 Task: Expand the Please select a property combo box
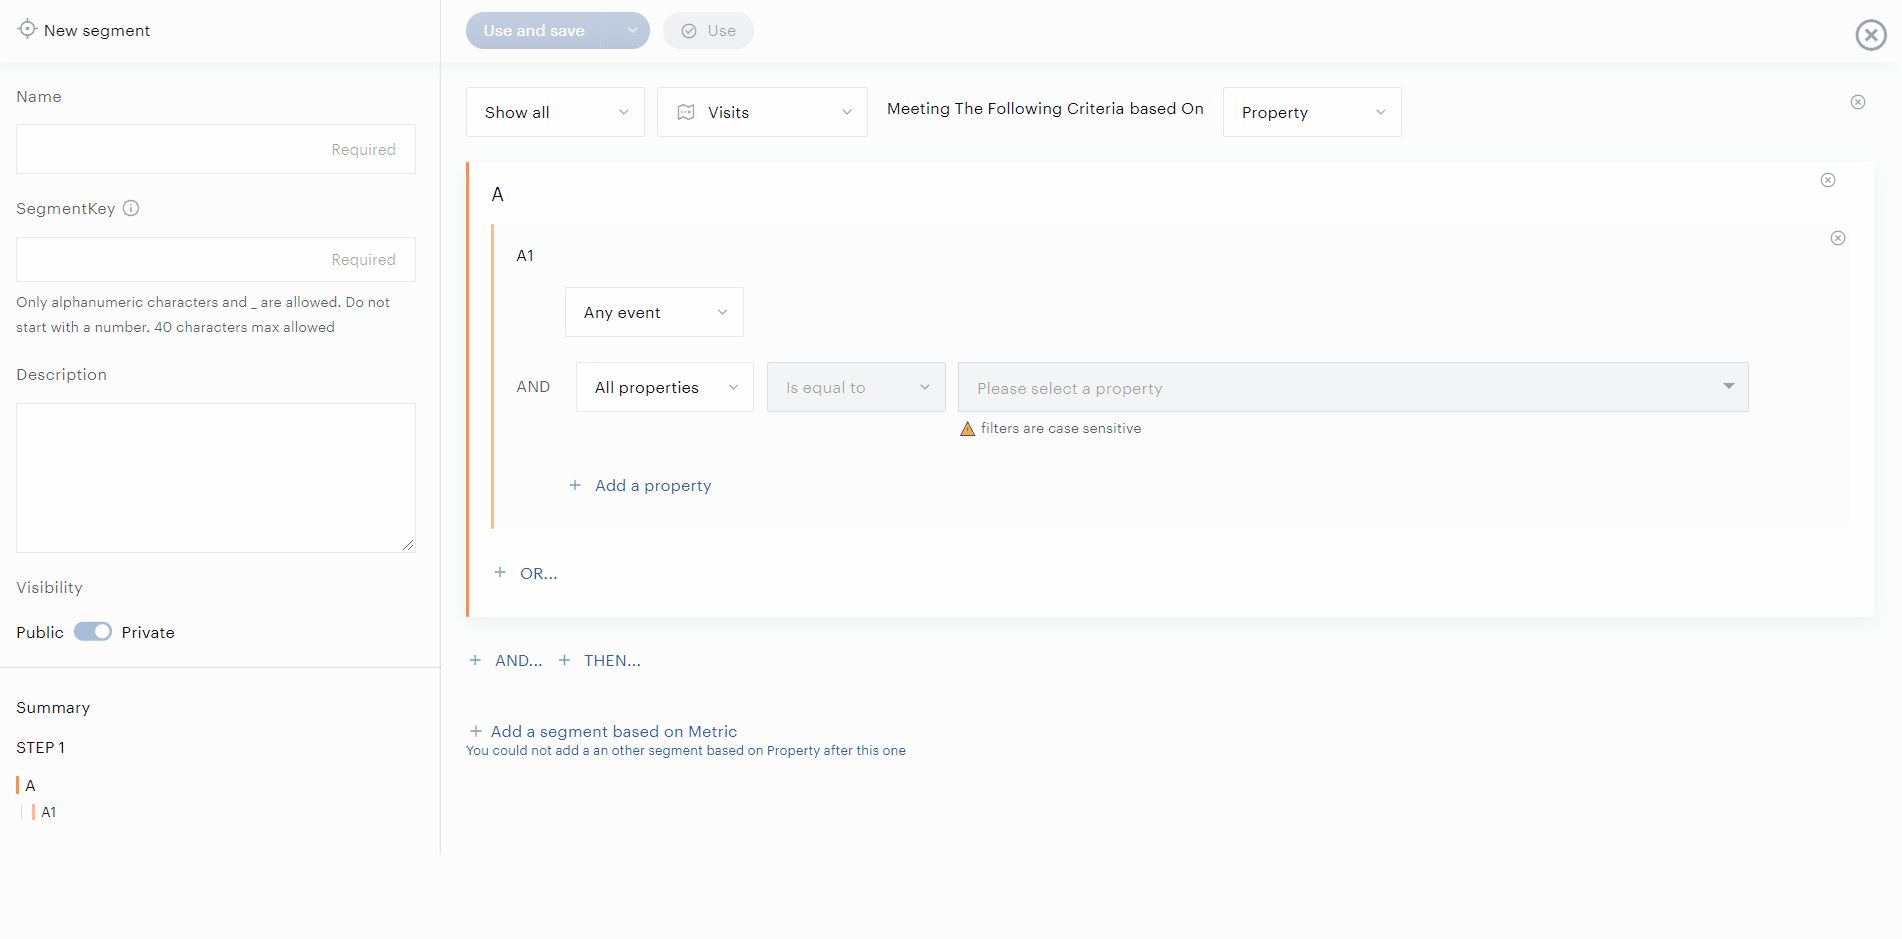pos(1352,387)
